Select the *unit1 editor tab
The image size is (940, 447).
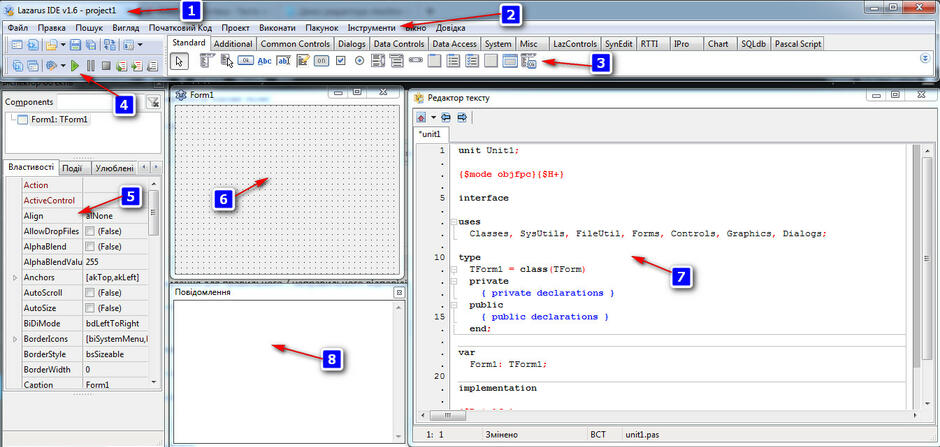(x=429, y=134)
